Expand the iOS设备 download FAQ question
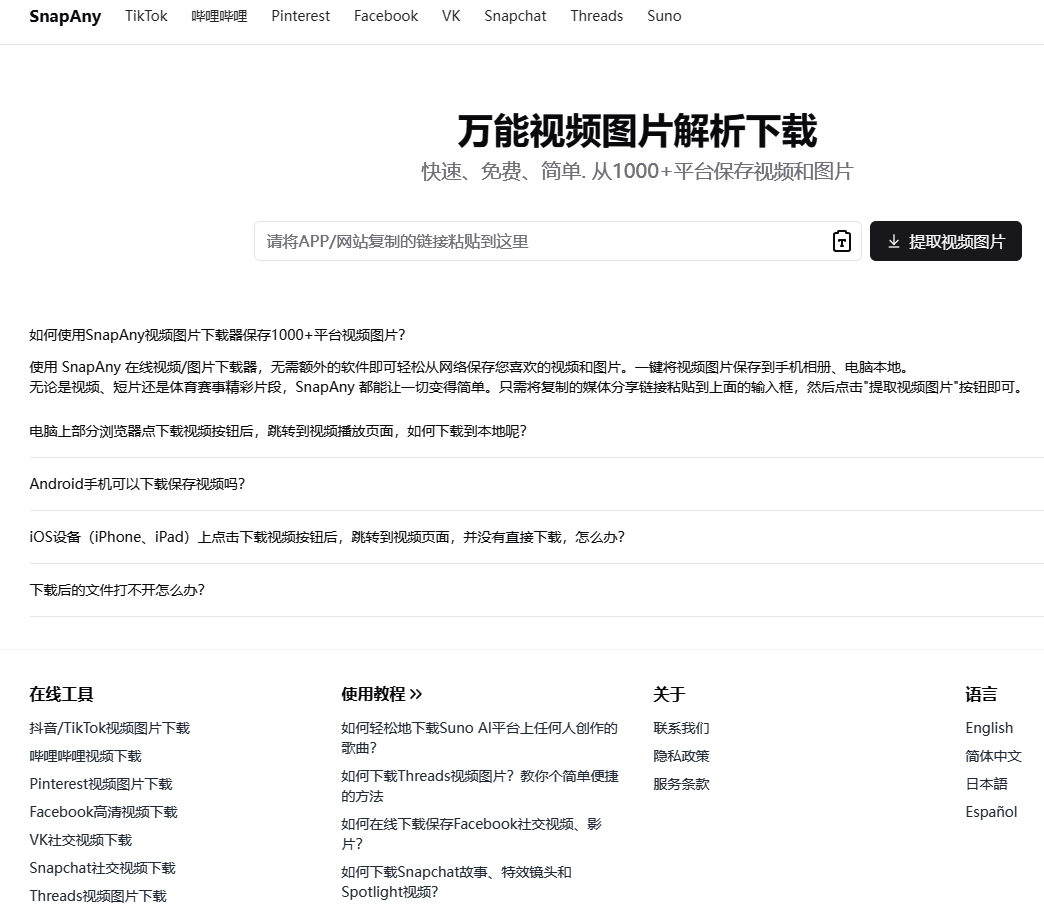This screenshot has width=1044, height=908. (x=327, y=537)
